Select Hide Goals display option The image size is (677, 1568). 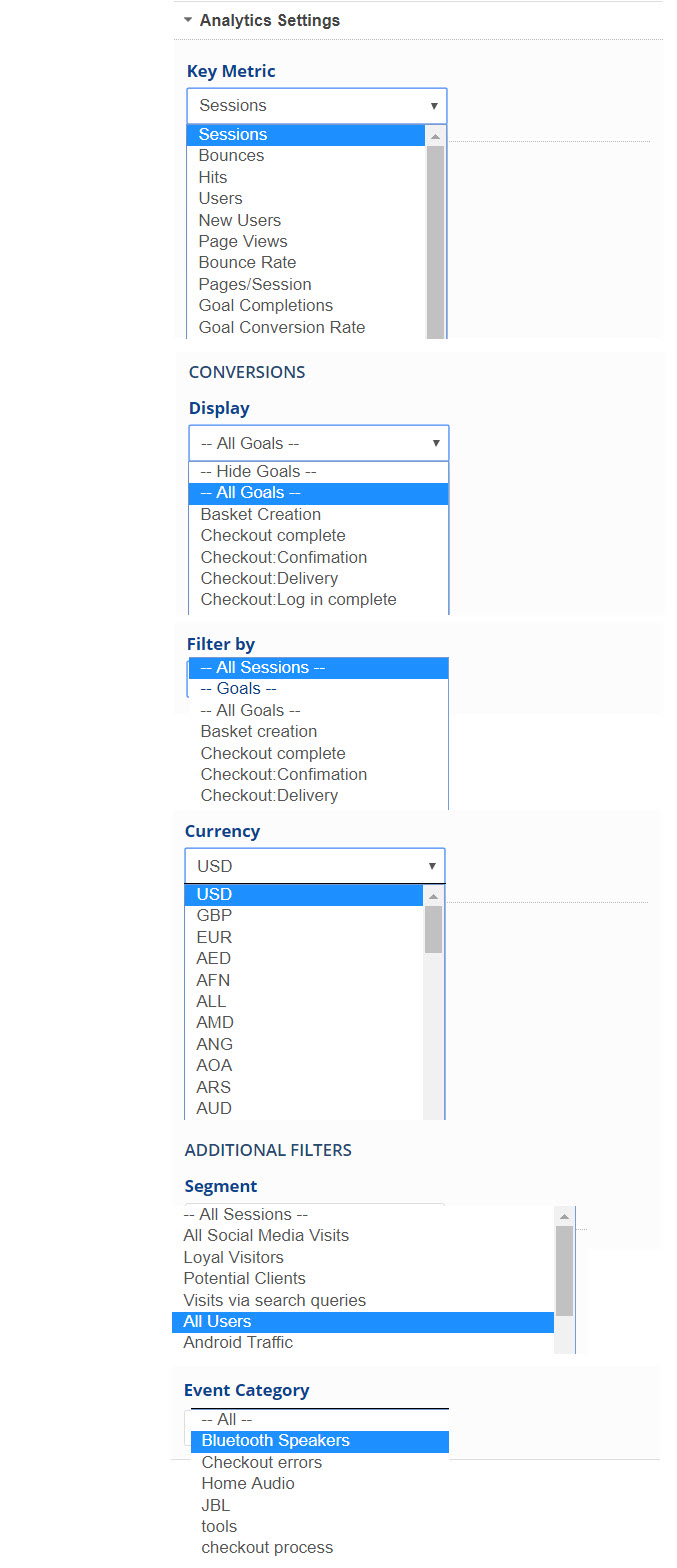[x=258, y=472]
